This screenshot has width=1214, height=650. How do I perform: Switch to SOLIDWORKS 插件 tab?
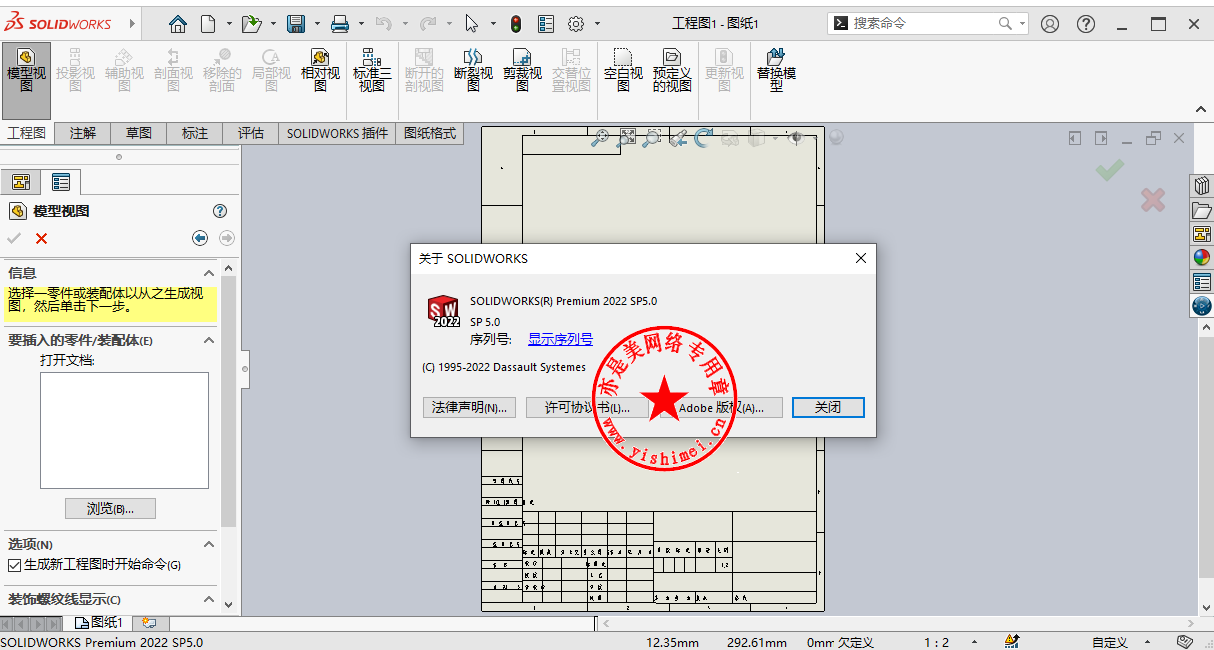337,133
